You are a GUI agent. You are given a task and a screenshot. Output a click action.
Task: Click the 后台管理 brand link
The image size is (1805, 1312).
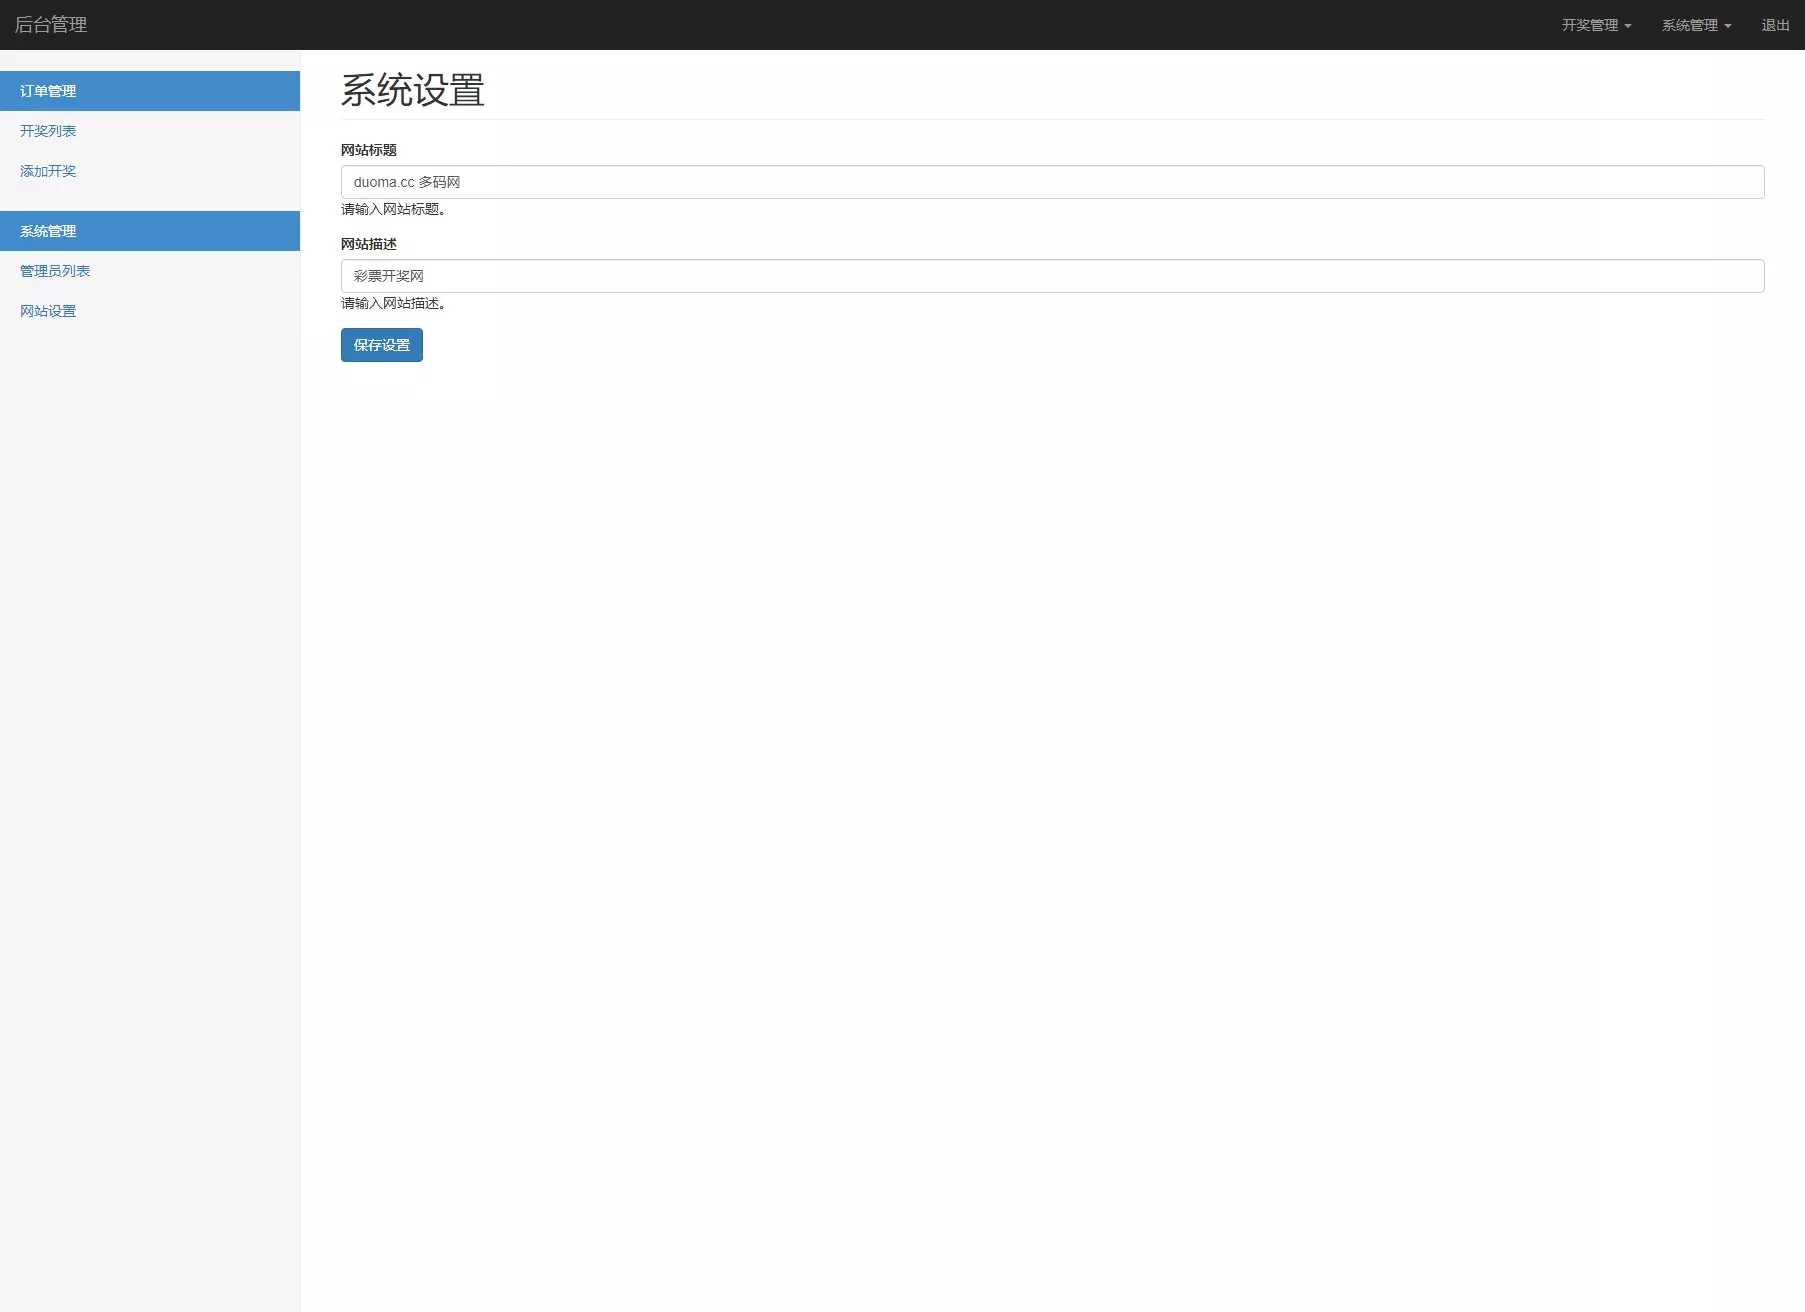pos(51,24)
